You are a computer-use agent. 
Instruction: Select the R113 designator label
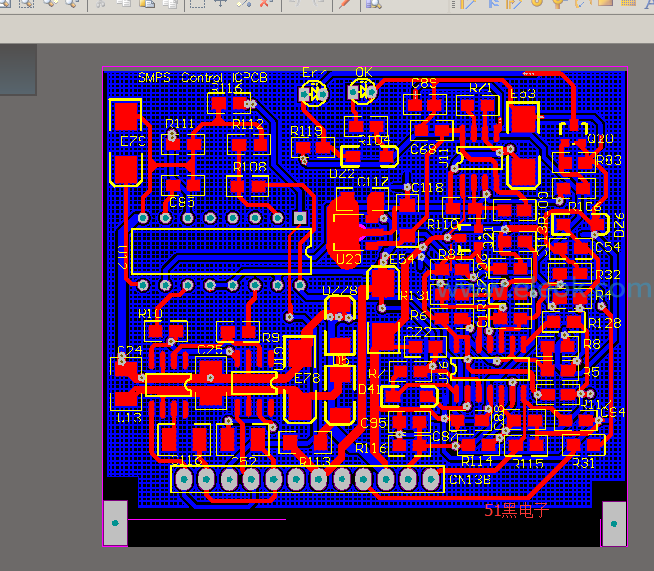coord(315,462)
